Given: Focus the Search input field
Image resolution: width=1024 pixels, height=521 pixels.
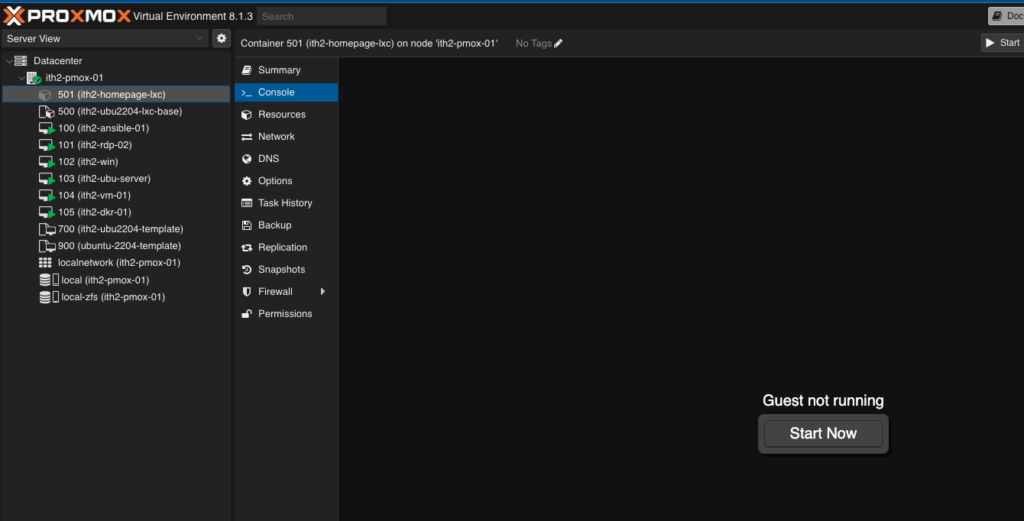Looking at the screenshot, I should (321, 16).
